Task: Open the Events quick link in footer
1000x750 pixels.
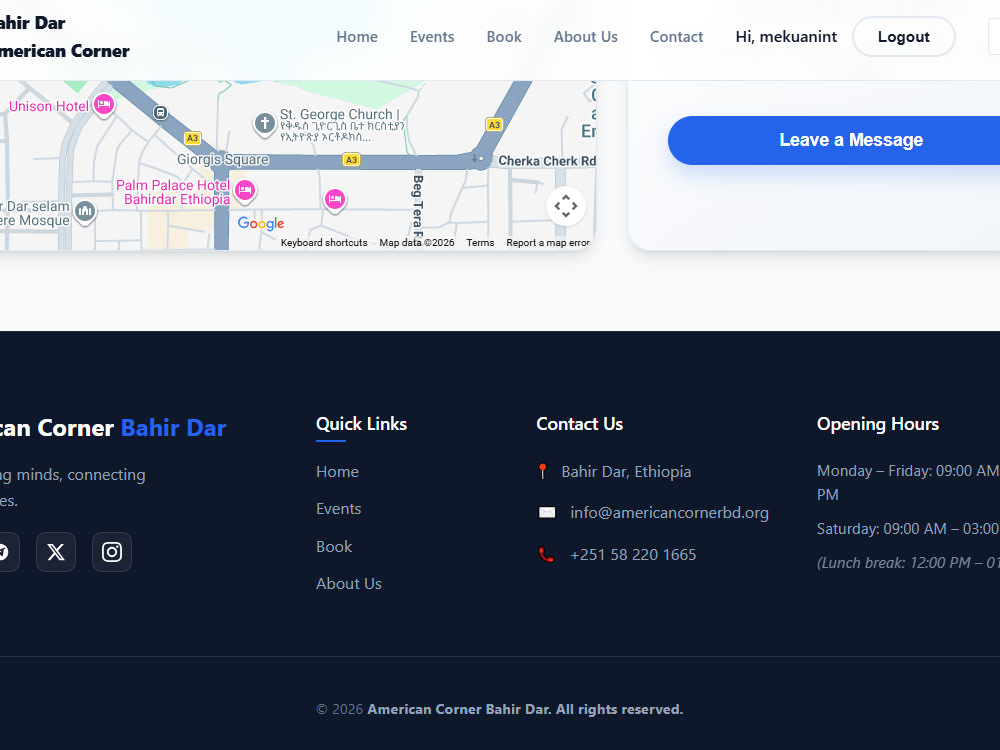Action: coord(339,509)
